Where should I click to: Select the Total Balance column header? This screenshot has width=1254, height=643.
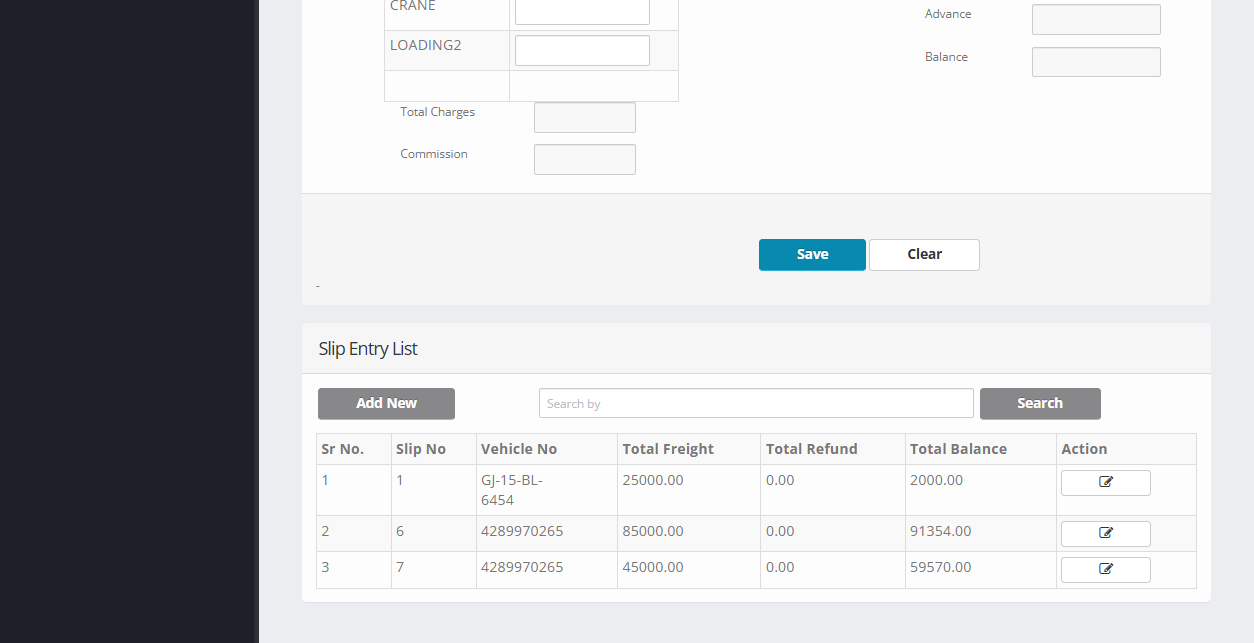(x=958, y=449)
